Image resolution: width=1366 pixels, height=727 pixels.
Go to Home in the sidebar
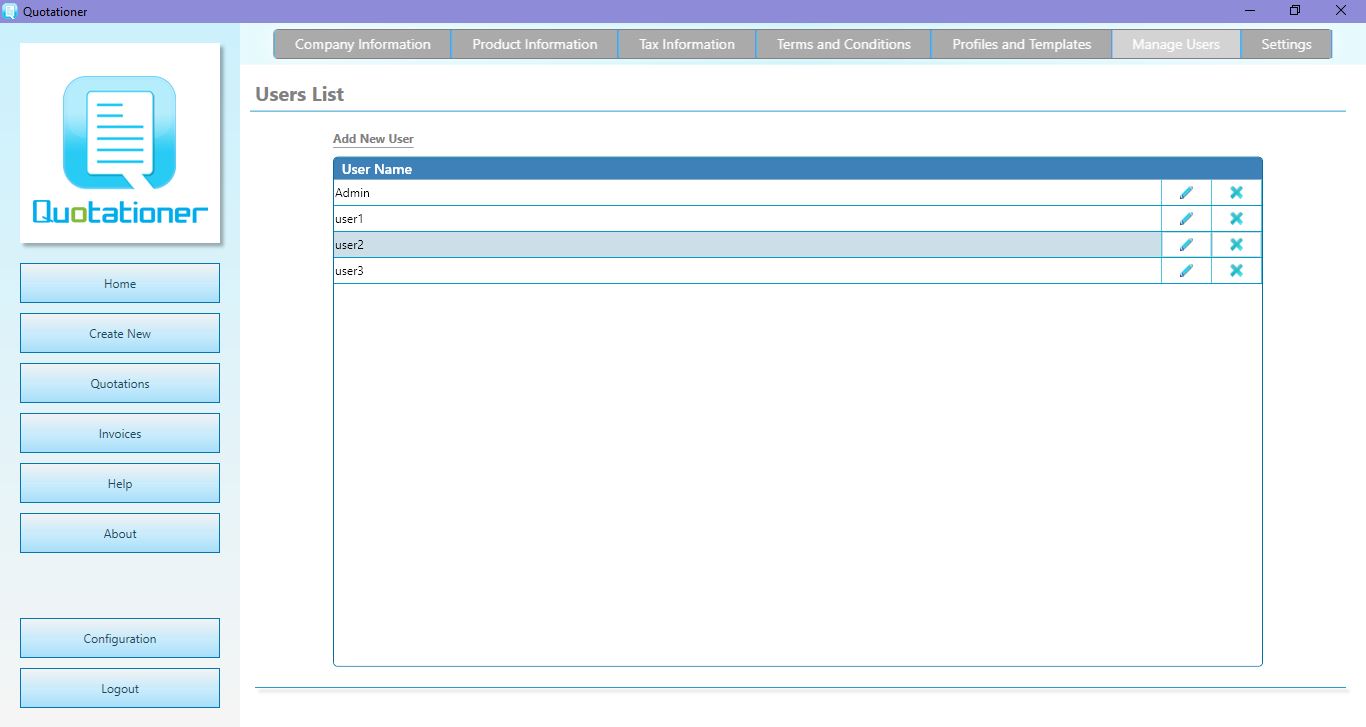point(120,283)
